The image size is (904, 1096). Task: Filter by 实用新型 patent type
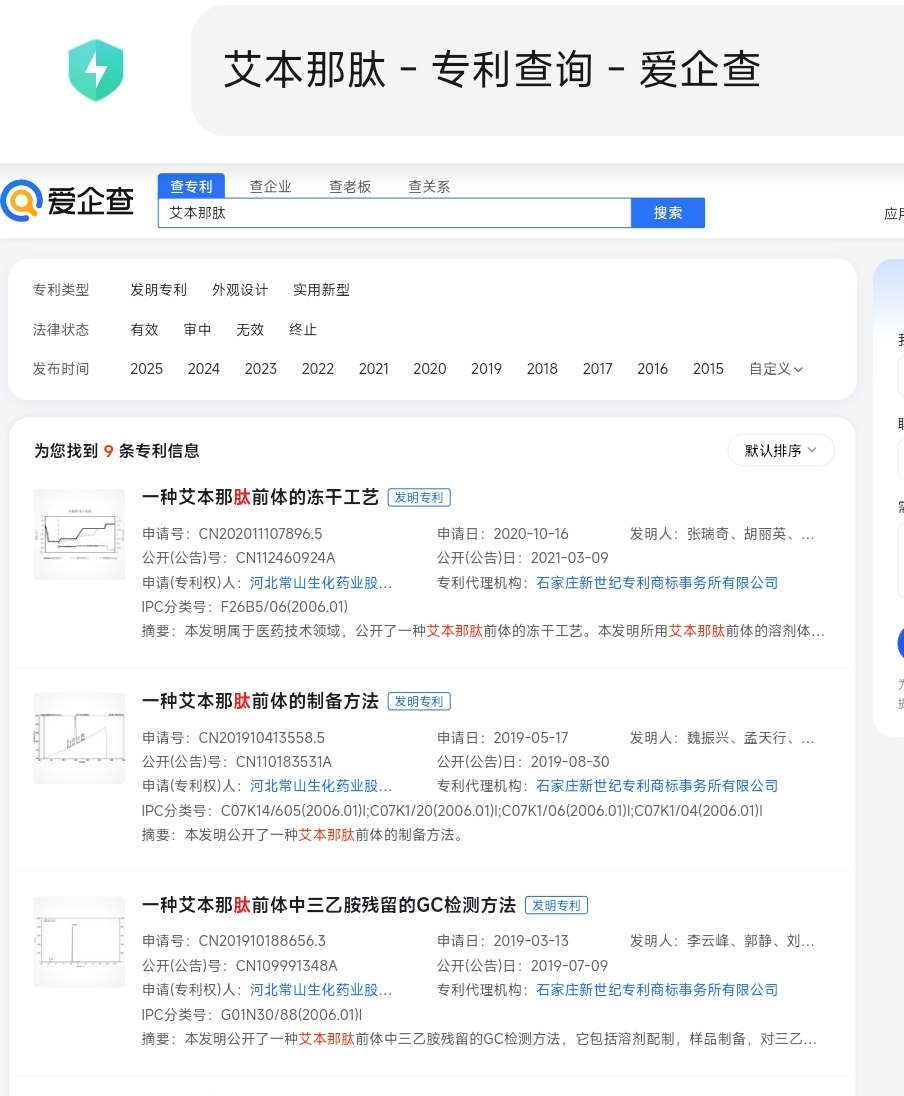(322, 289)
